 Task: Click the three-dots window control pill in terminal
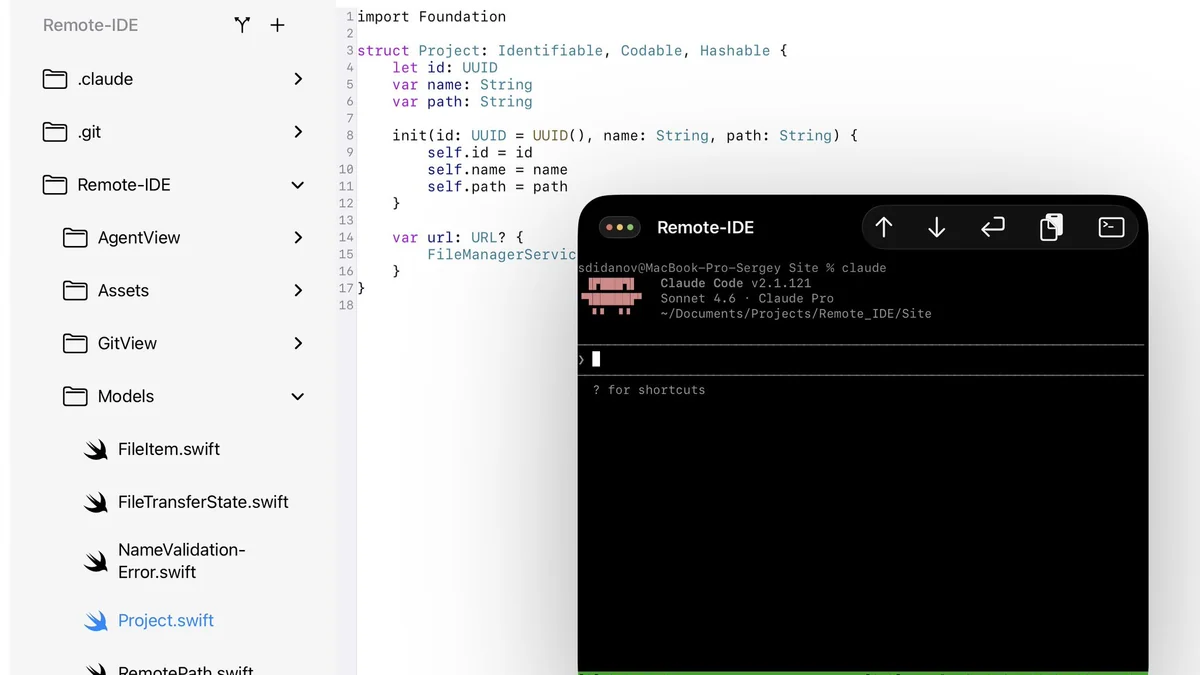(620, 228)
